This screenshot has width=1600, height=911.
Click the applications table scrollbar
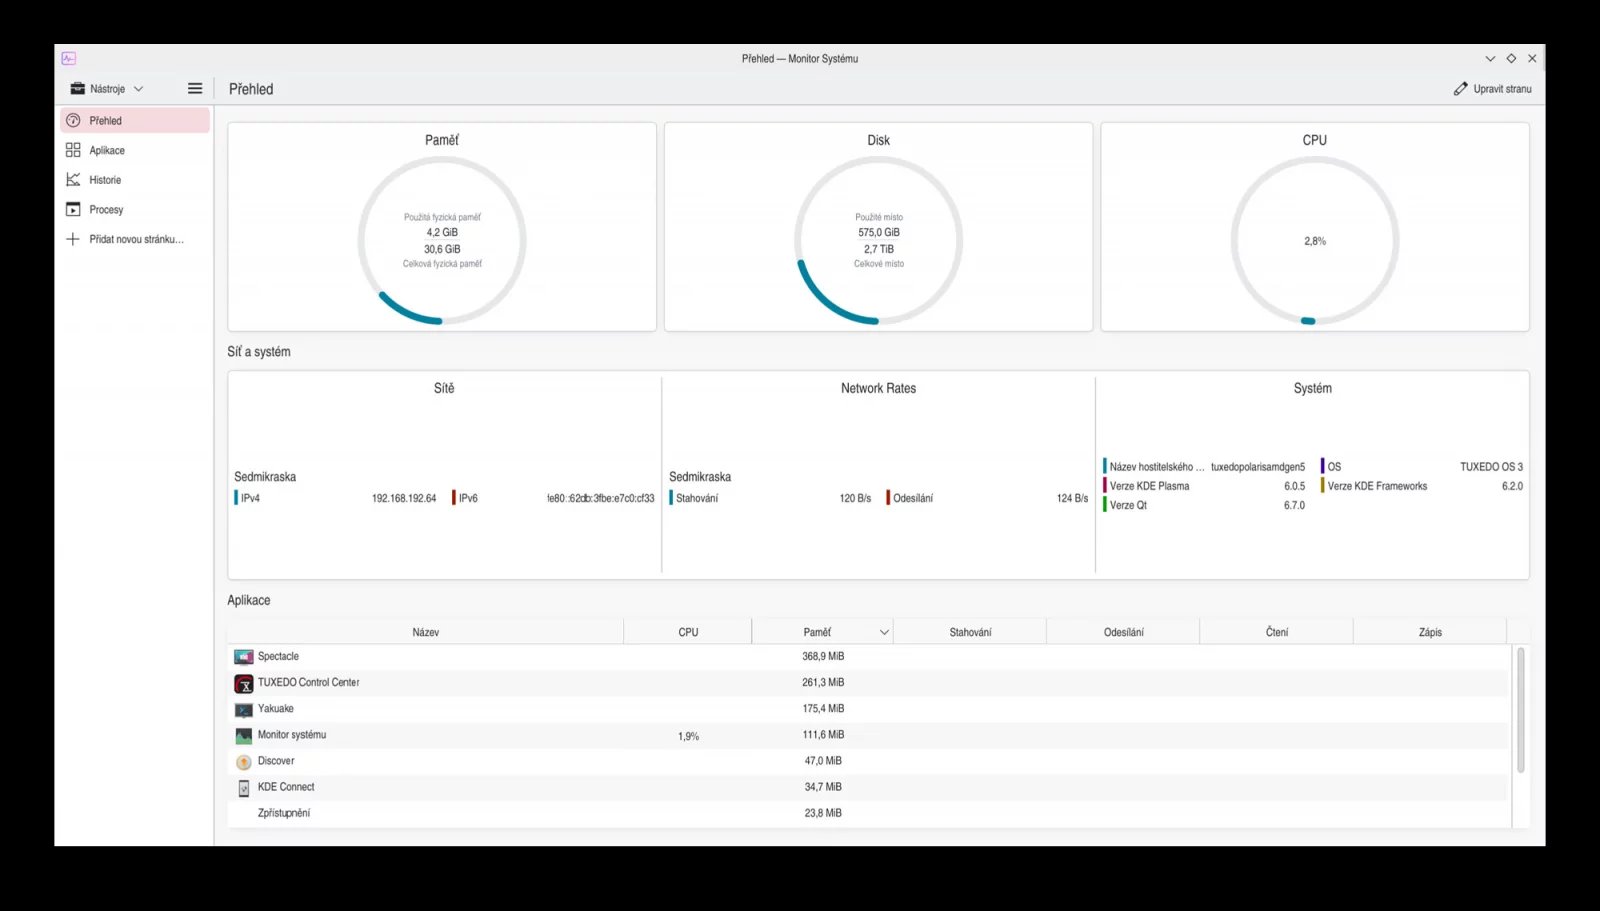(1521, 710)
